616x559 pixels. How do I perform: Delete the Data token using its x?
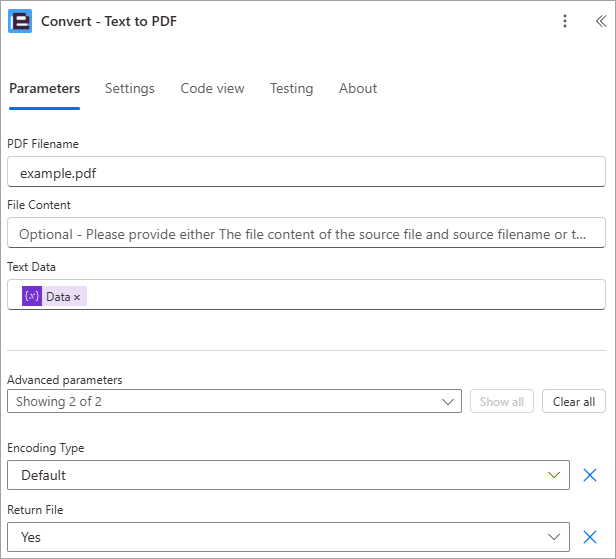pos(77,297)
